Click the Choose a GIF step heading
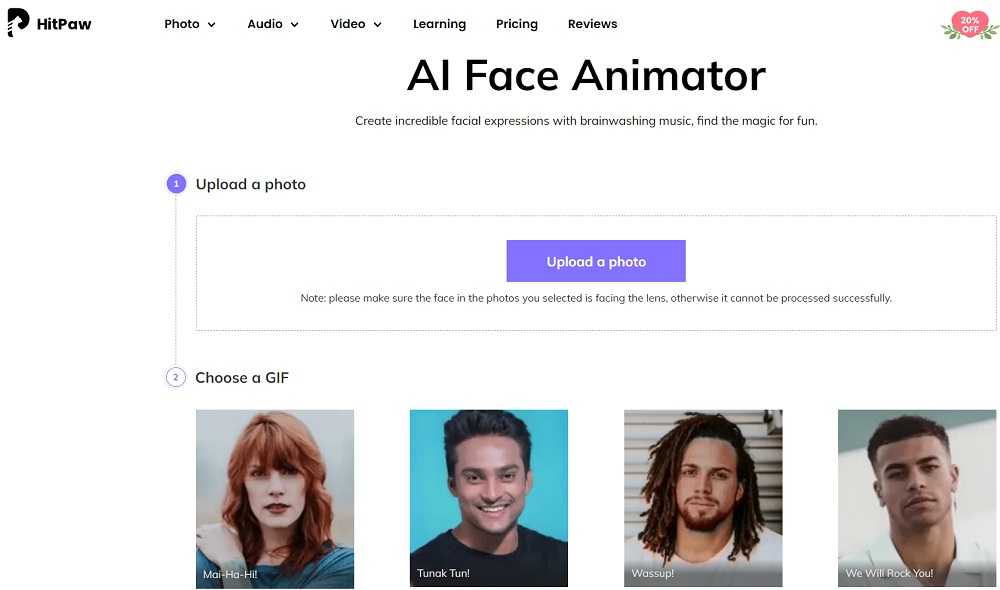 coord(242,377)
